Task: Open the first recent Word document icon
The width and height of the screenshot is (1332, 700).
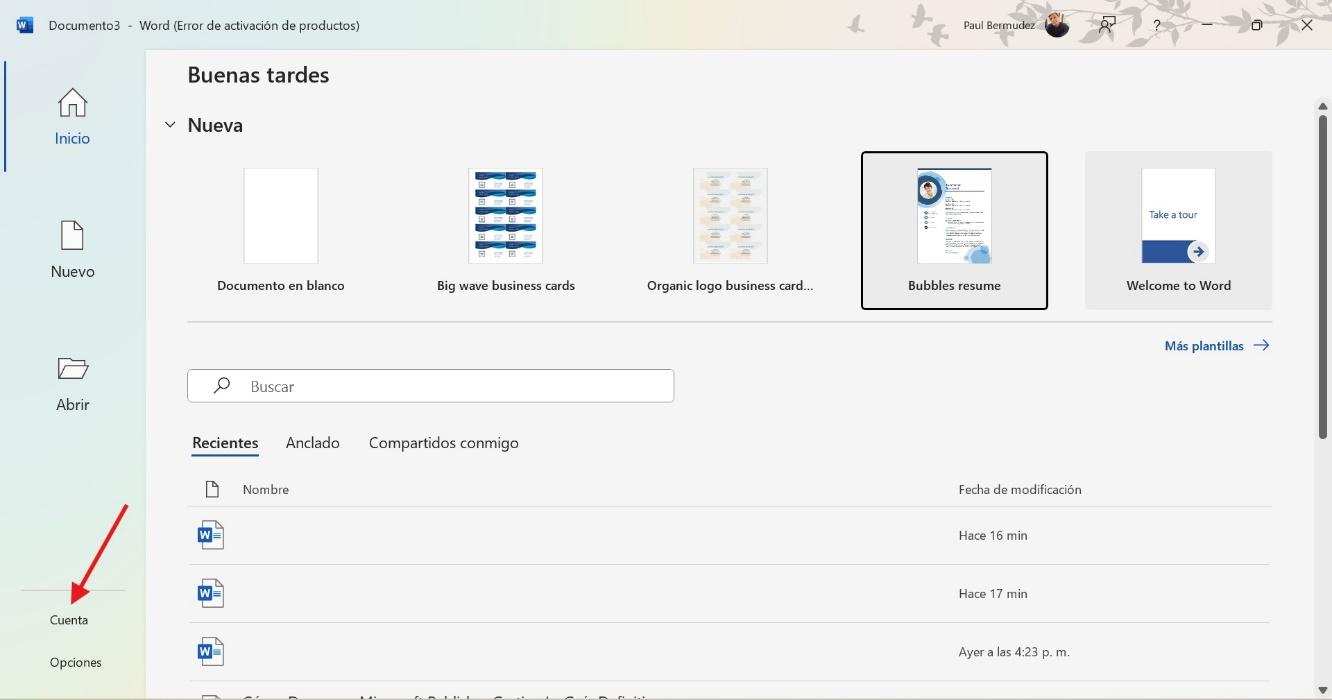Action: pyautogui.click(x=210, y=534)
